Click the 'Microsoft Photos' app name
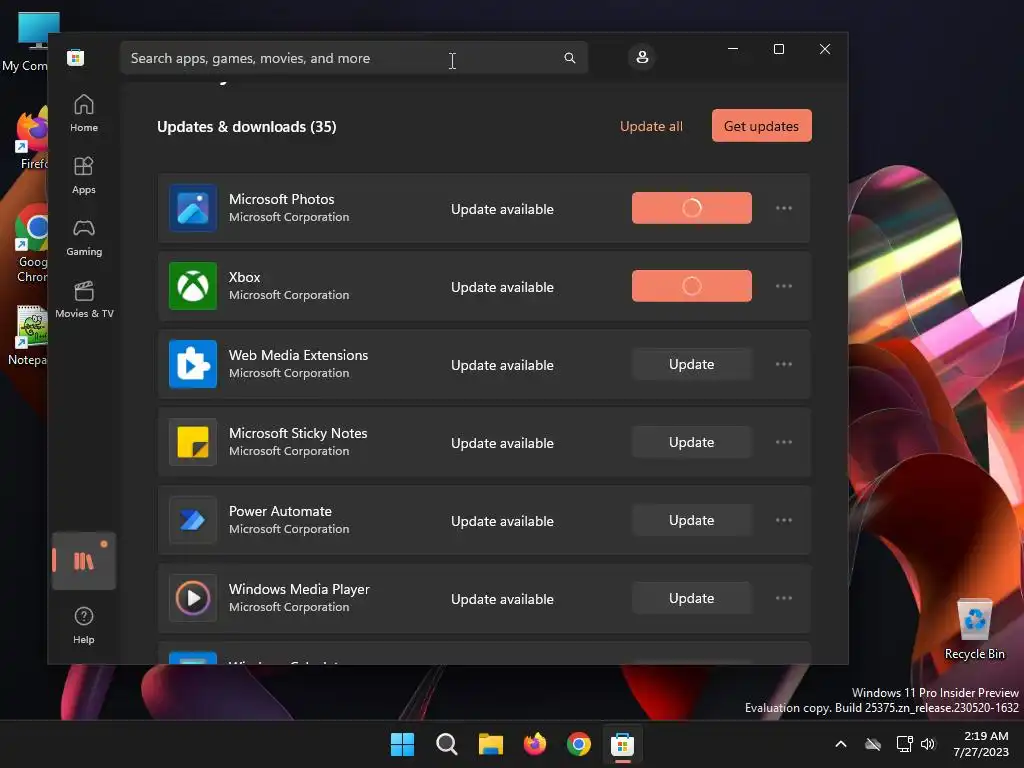 point(281,199)
